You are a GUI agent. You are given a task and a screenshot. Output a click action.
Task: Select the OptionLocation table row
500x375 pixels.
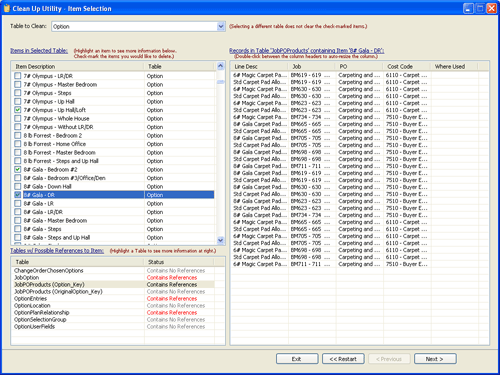pyautogui.click(x=113, y=306)
